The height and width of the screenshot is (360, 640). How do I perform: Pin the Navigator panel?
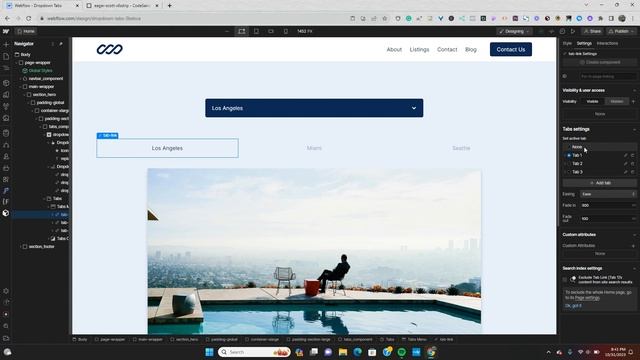(61, 44)
